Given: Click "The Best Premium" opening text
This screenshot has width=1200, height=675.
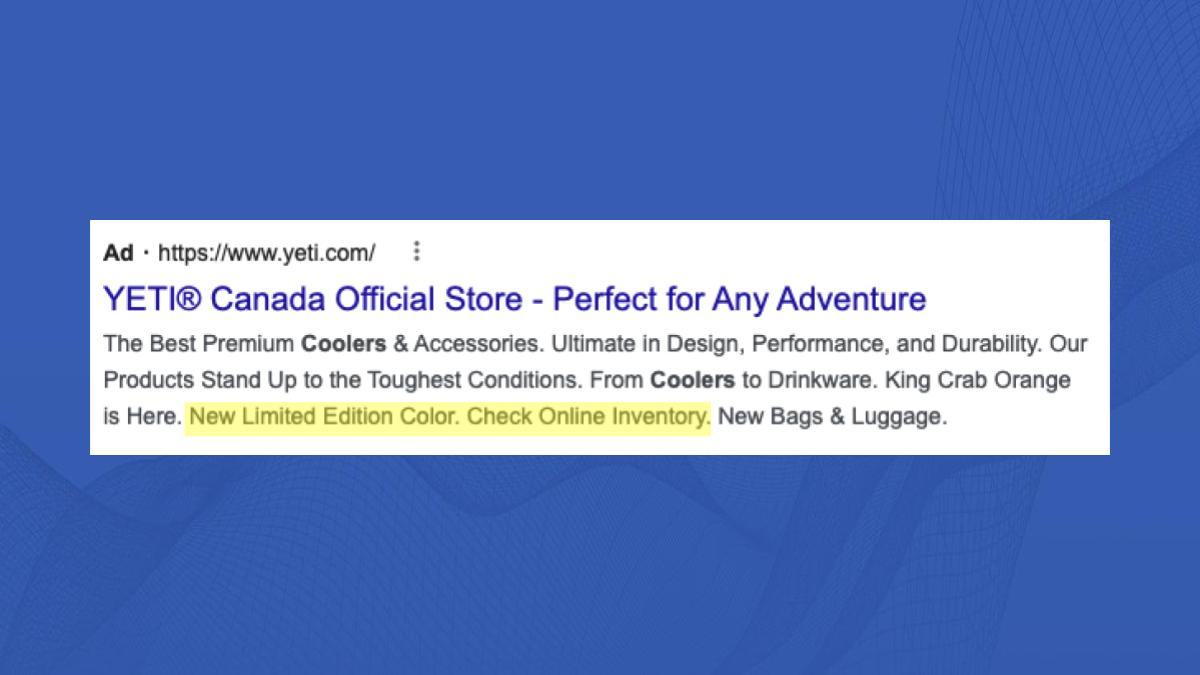Looking at the screenshot, I should point(199,344).
